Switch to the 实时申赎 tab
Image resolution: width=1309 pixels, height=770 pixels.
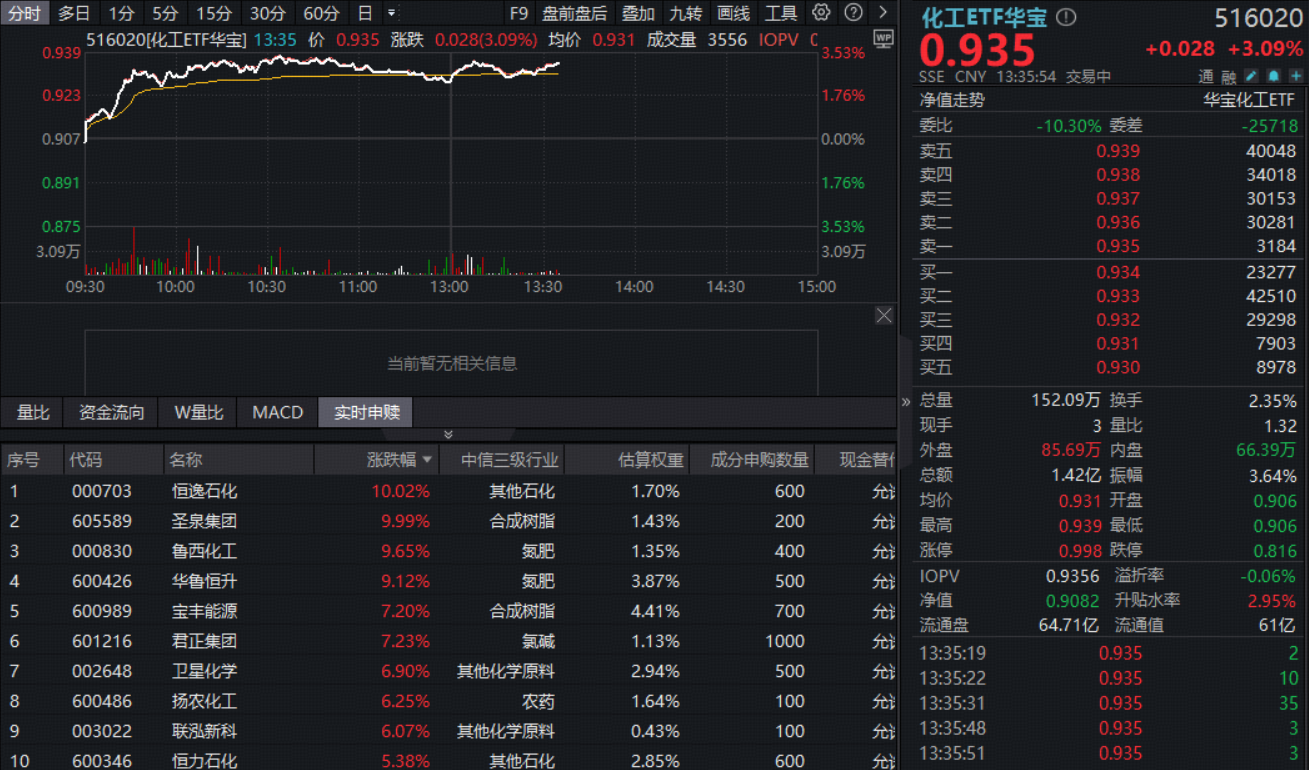coord(365,412)
